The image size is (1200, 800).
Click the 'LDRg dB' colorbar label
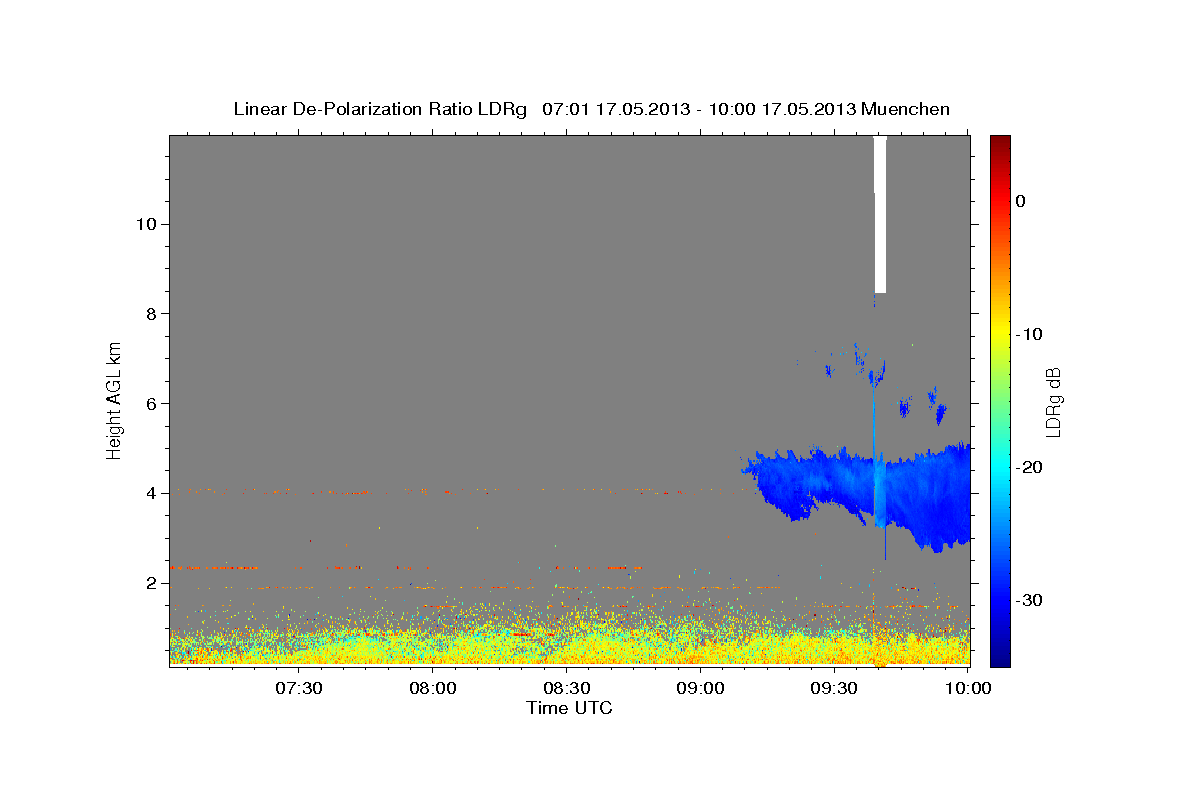point(1053,402)
